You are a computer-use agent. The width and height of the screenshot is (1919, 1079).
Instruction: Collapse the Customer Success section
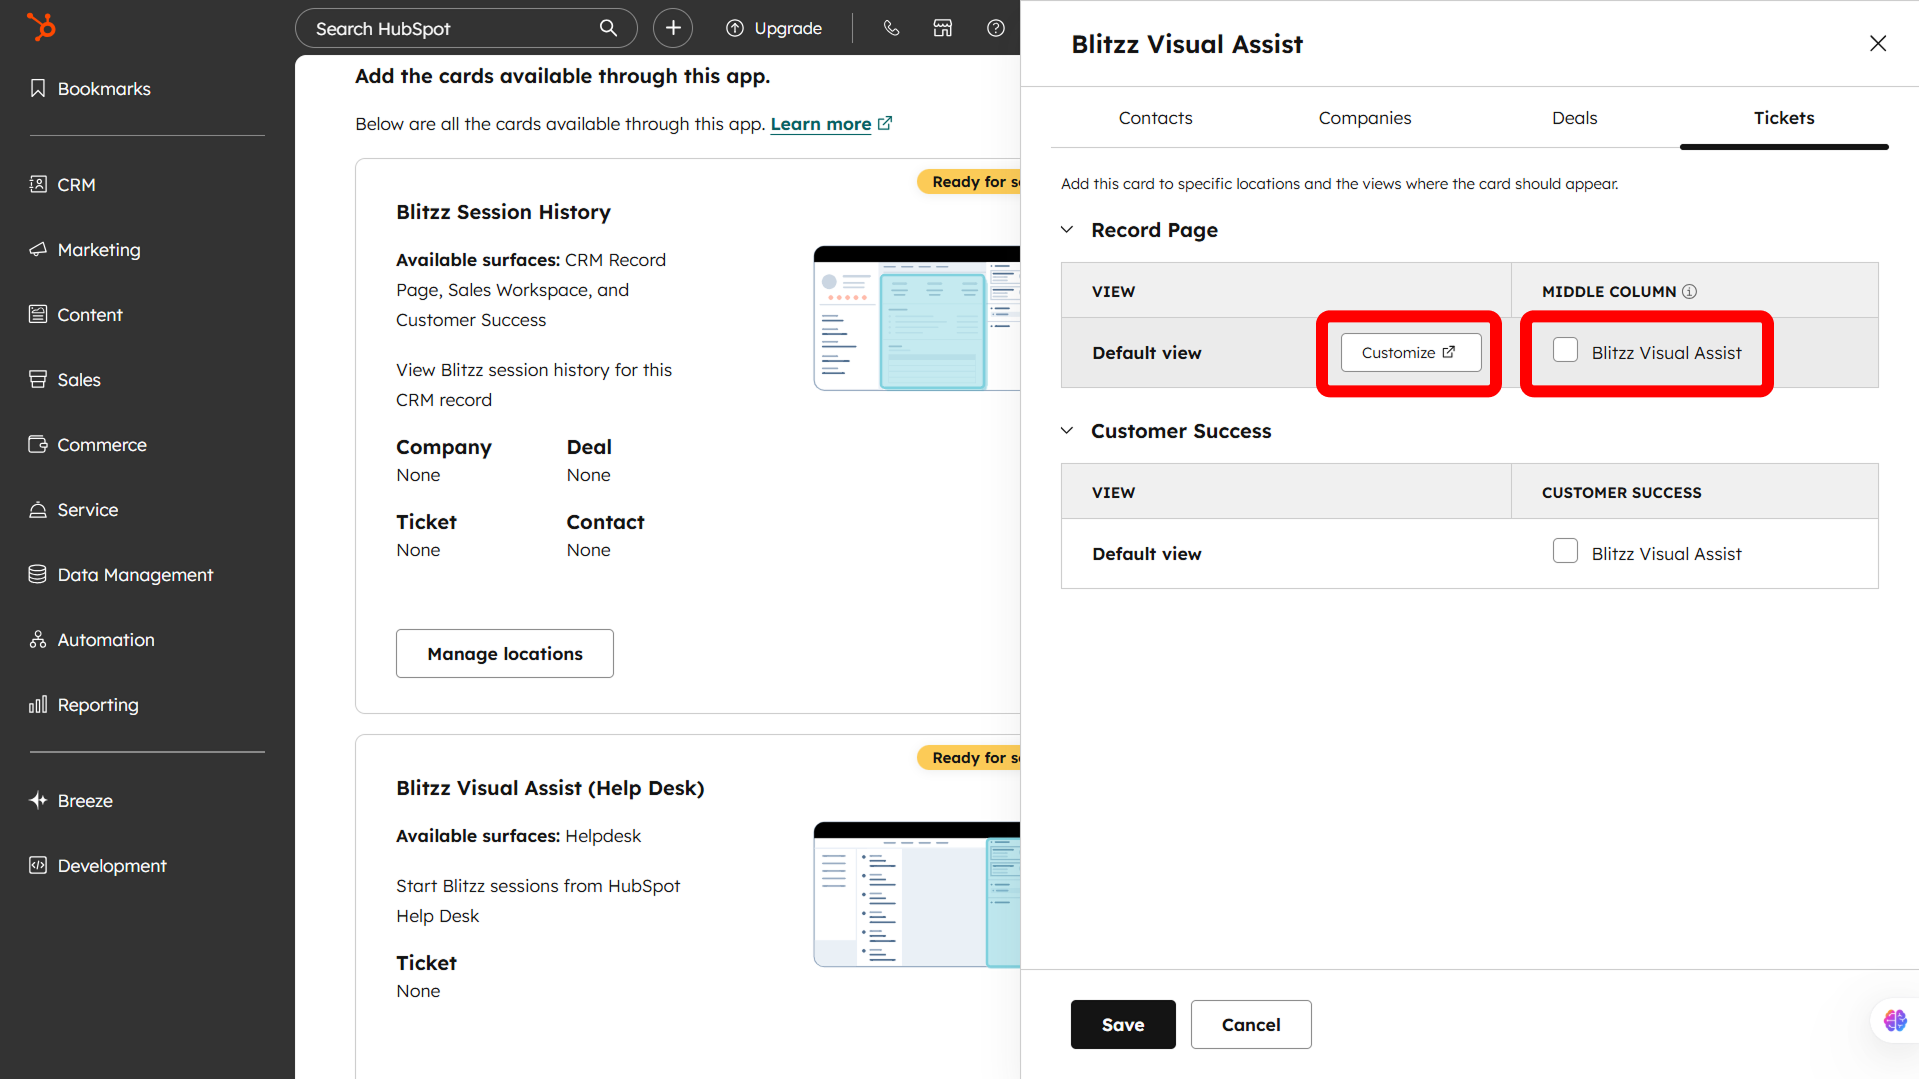1067,431
